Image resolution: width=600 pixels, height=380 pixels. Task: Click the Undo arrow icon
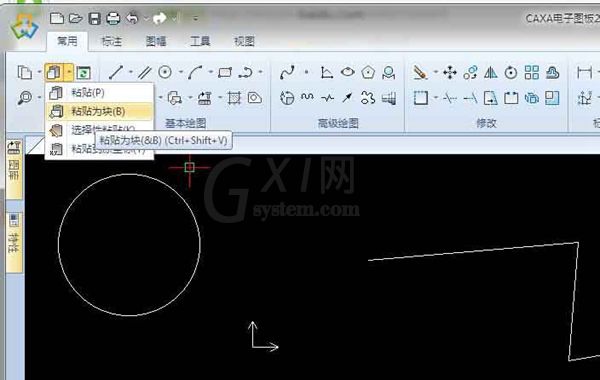[x=132, y=18]
